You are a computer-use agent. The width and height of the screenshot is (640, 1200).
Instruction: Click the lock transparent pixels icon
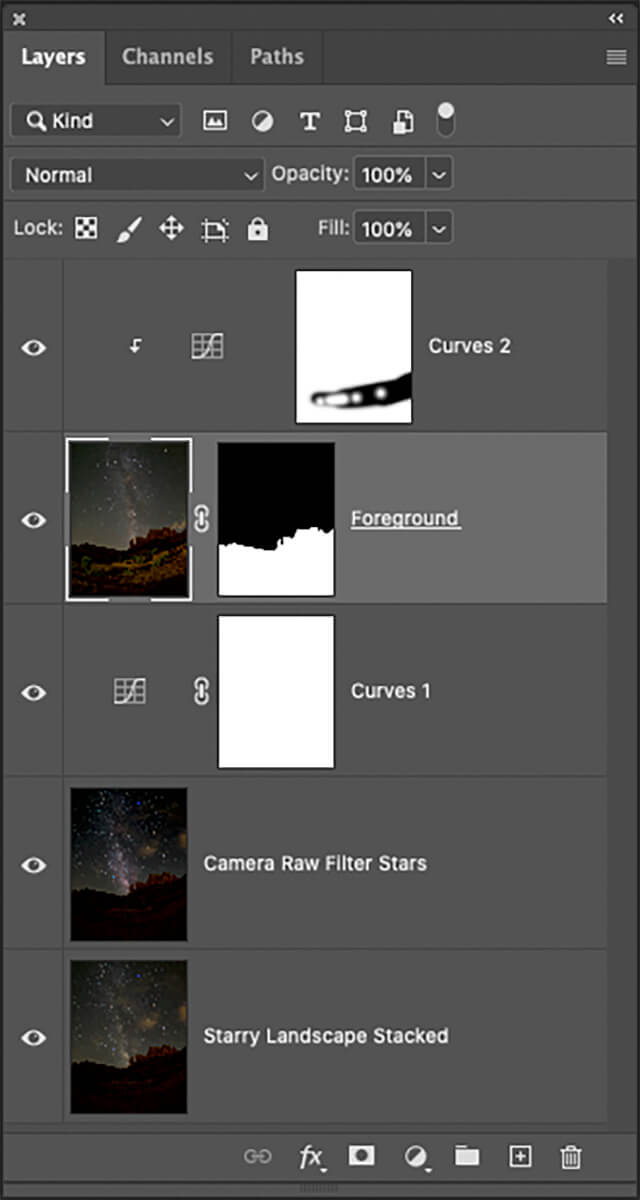tap(87, 229)
